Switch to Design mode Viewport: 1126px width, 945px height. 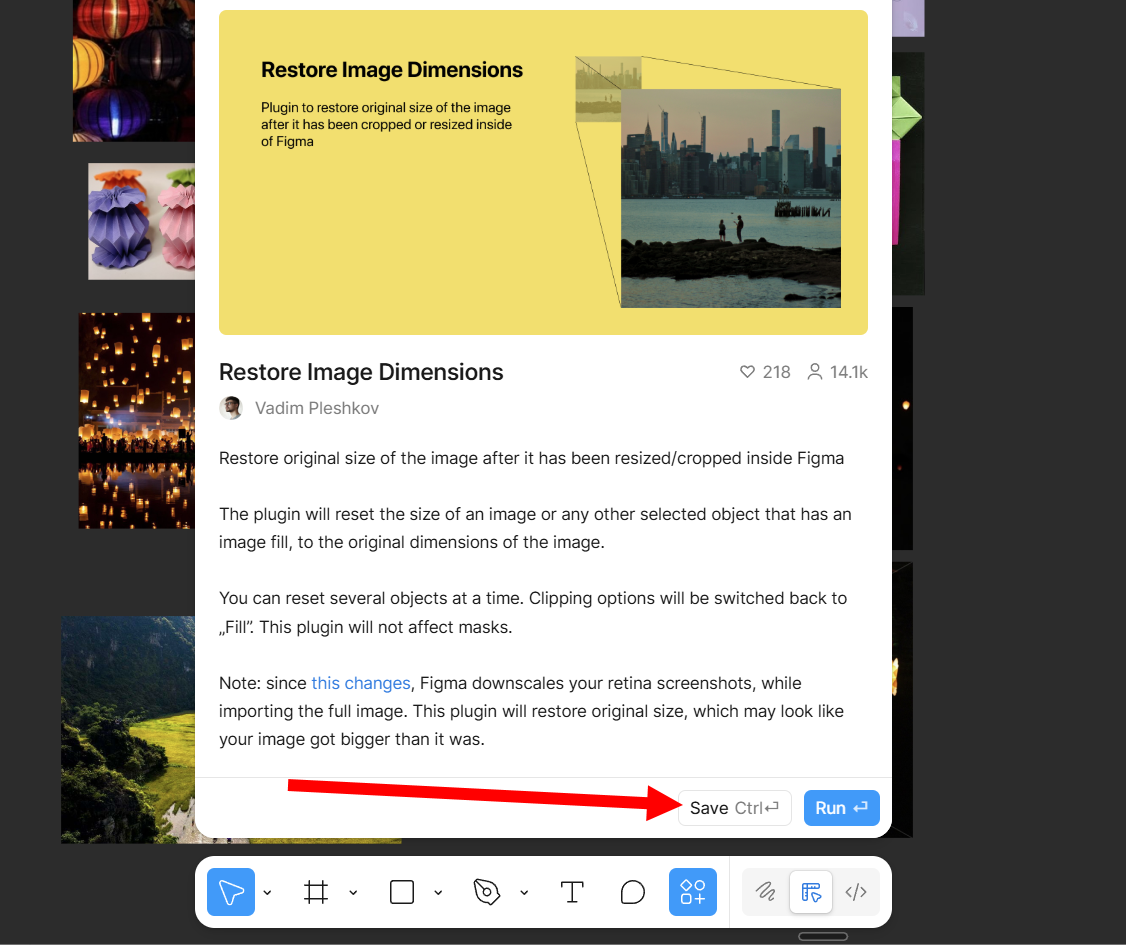(x=811, y=892)
